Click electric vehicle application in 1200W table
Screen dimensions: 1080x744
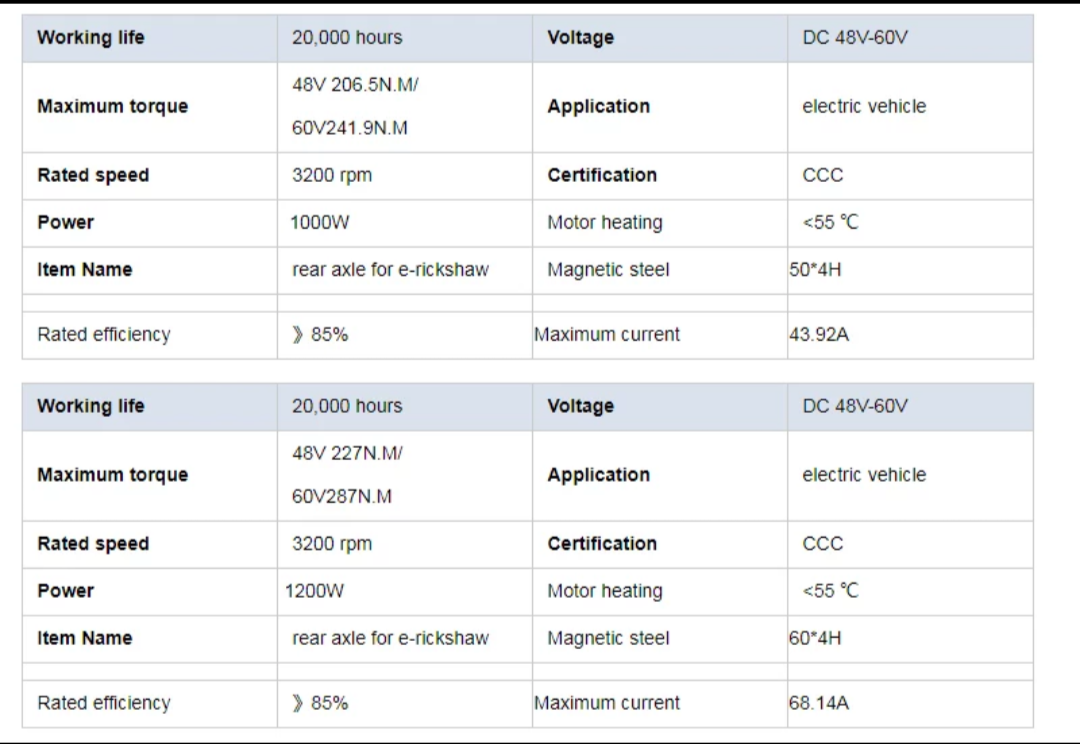pos(864,475)
